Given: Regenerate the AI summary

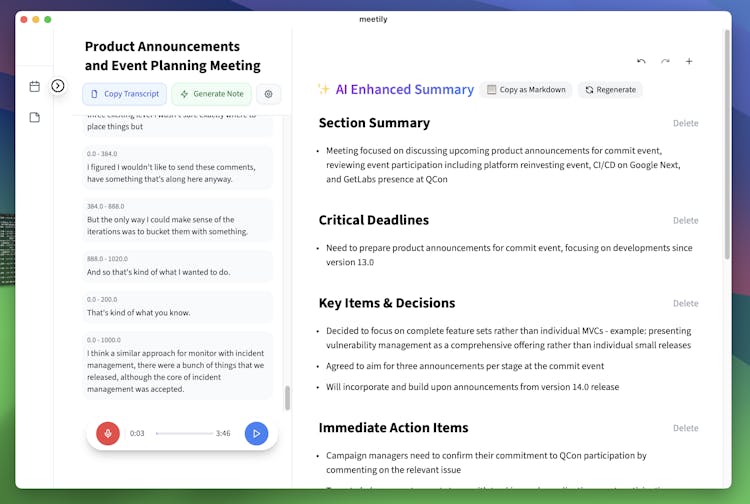Looking at the screenshot, I should [x=610, y=89].
